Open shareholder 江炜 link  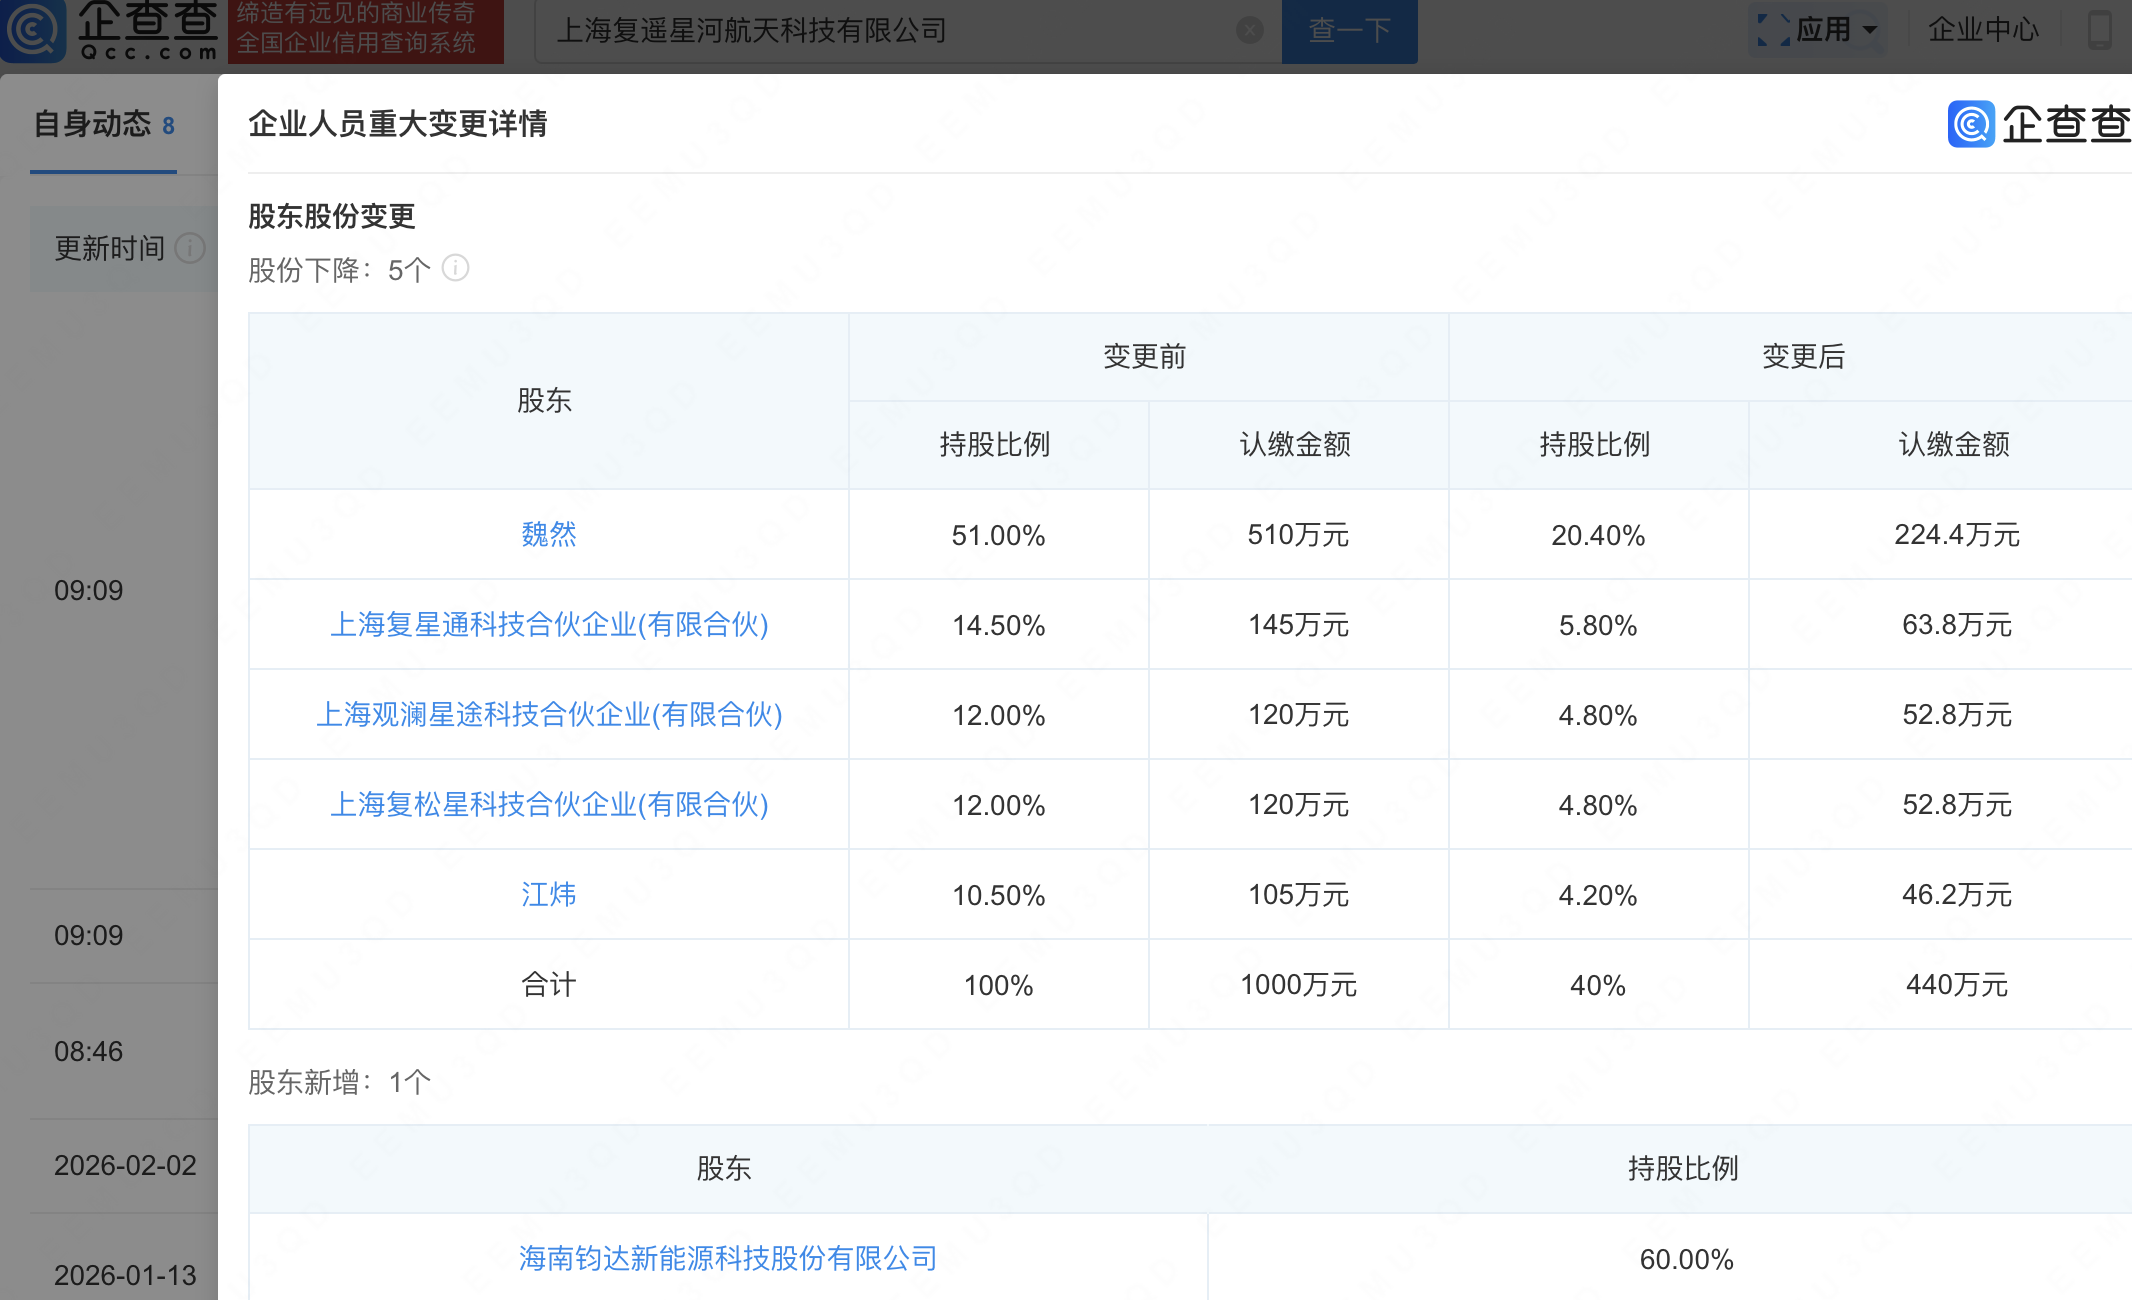coord(548,895)
